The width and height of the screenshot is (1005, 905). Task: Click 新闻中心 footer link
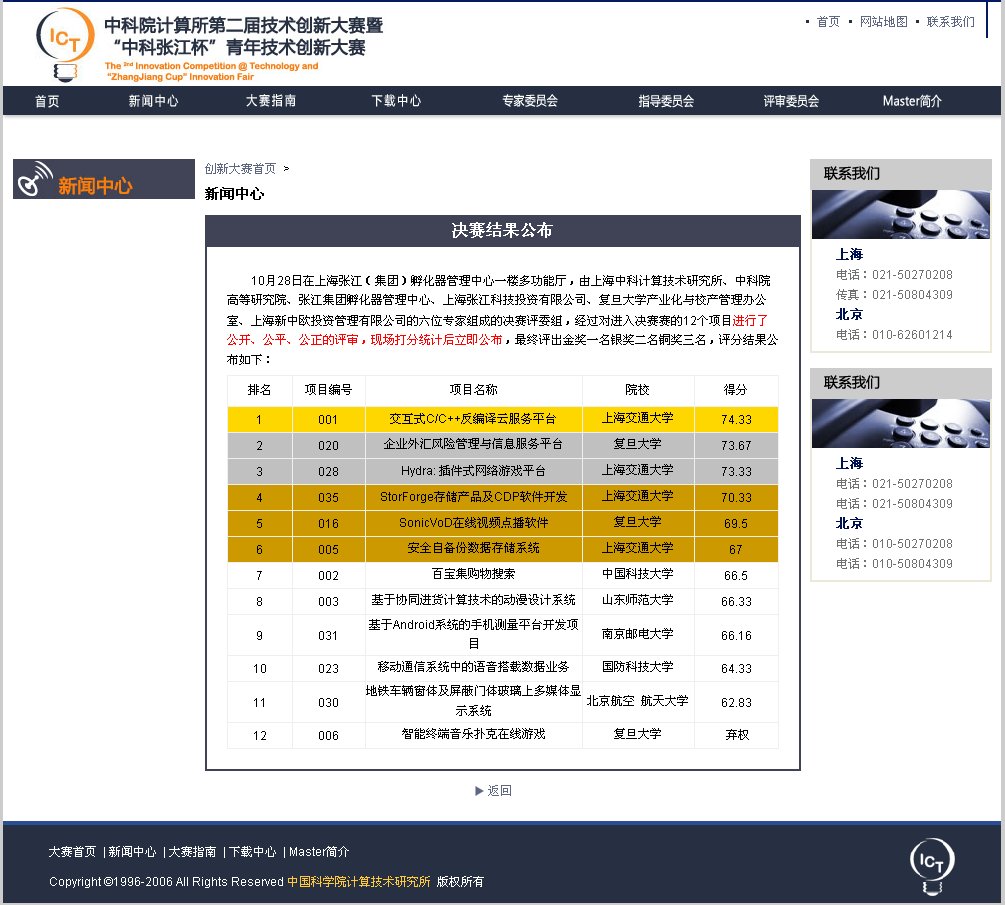[132, 852]
